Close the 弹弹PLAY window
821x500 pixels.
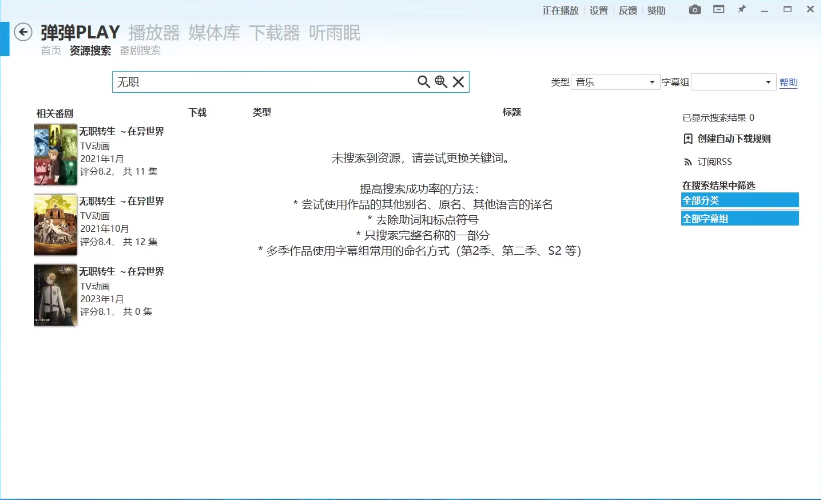pos(810,9)
